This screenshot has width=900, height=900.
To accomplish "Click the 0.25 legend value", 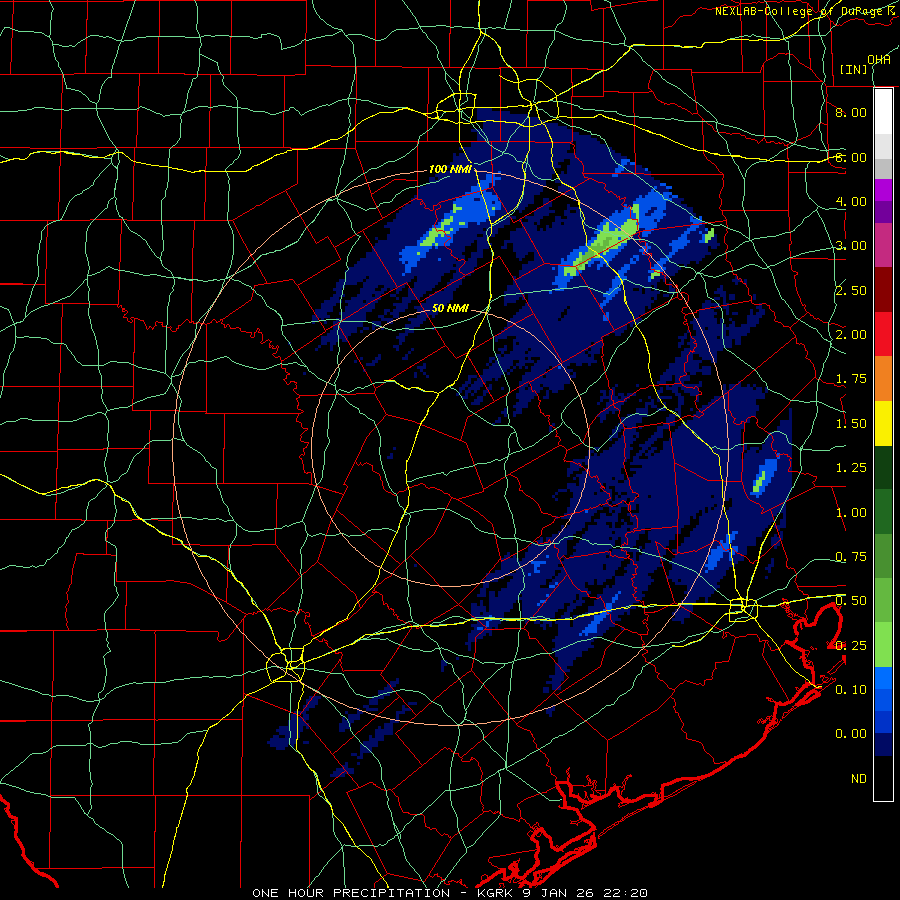I will [851, 646].
